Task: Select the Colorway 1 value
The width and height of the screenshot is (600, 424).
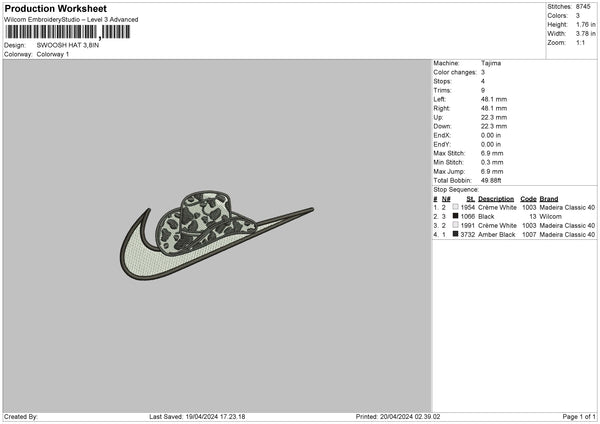Action: (53, 54)
